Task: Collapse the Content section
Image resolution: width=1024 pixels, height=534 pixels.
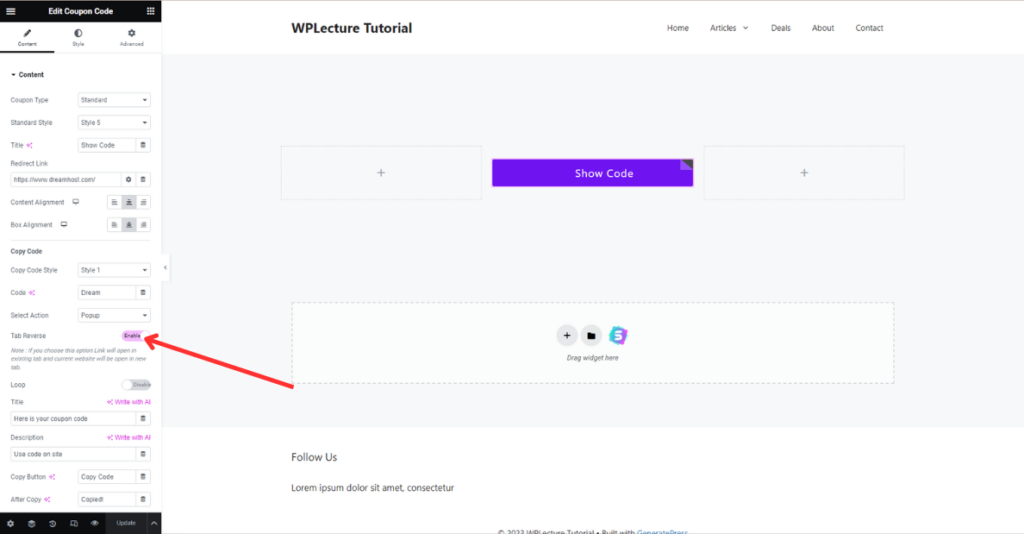Action: click(27, 74)
